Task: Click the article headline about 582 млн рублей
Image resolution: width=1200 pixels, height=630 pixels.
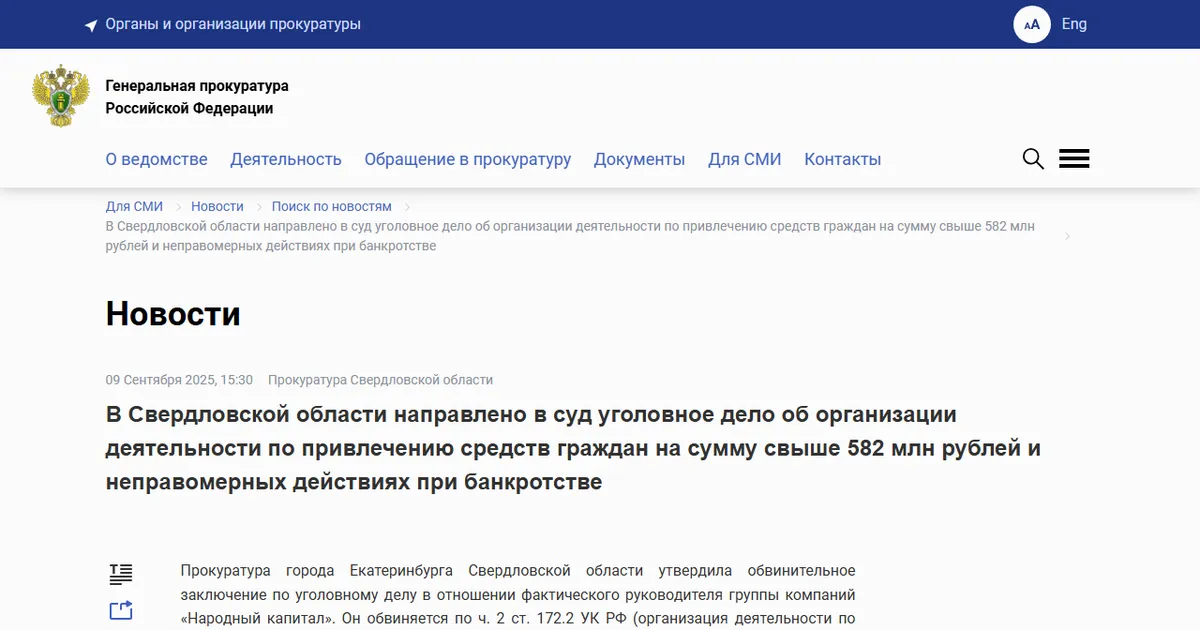Action: 573,448
